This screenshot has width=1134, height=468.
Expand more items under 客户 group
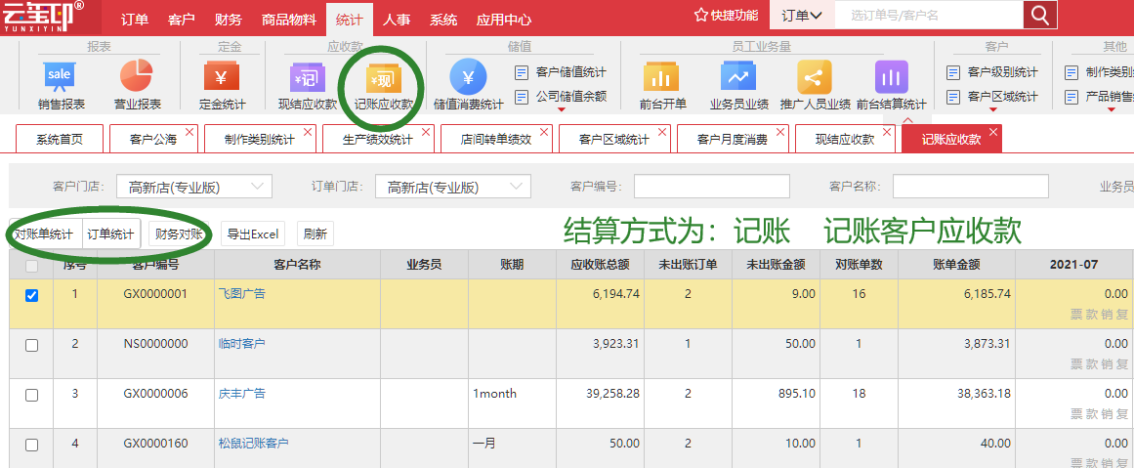click(992, 110)
